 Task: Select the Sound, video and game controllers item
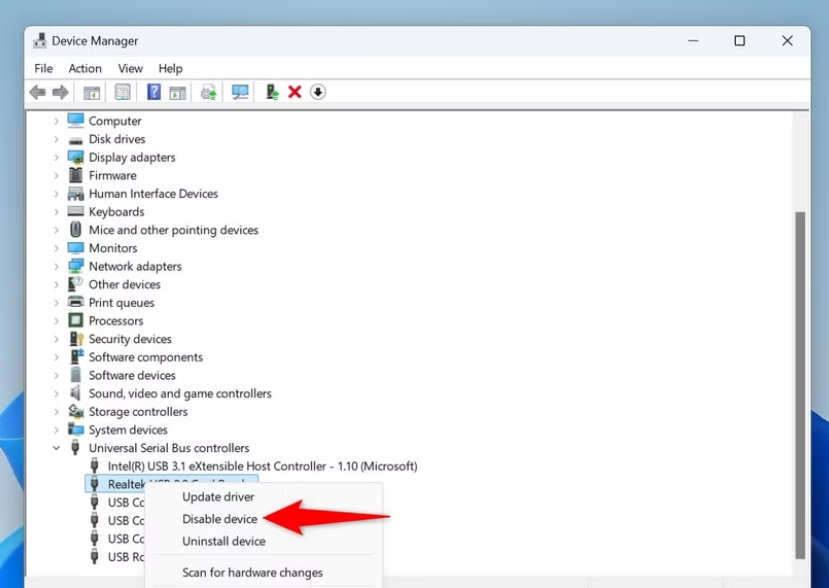coord(180,393)
